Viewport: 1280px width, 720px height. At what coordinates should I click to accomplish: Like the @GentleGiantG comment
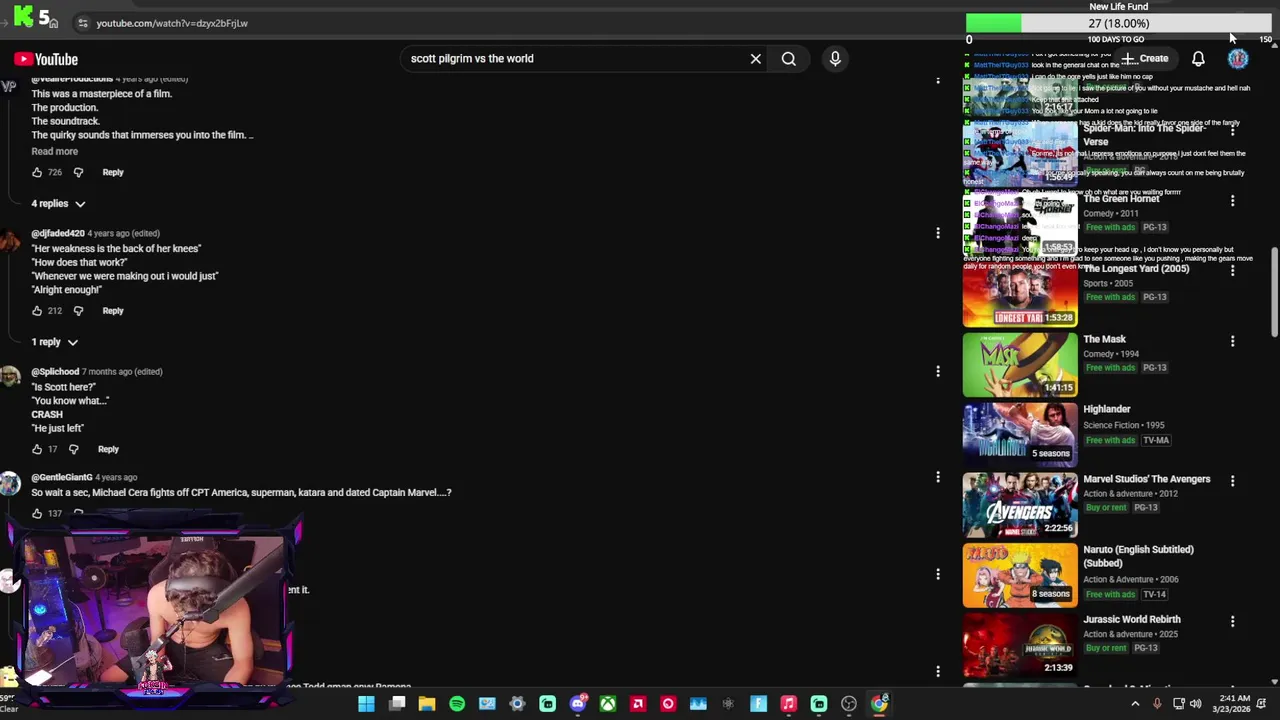coord(37,513)
